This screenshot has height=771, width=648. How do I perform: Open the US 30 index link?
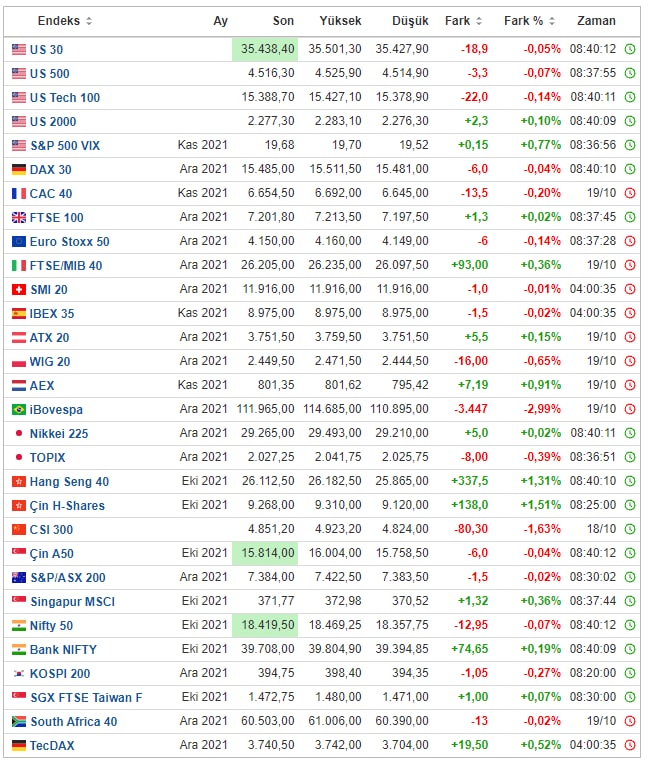pyautogui.click(x=46, y=50)
